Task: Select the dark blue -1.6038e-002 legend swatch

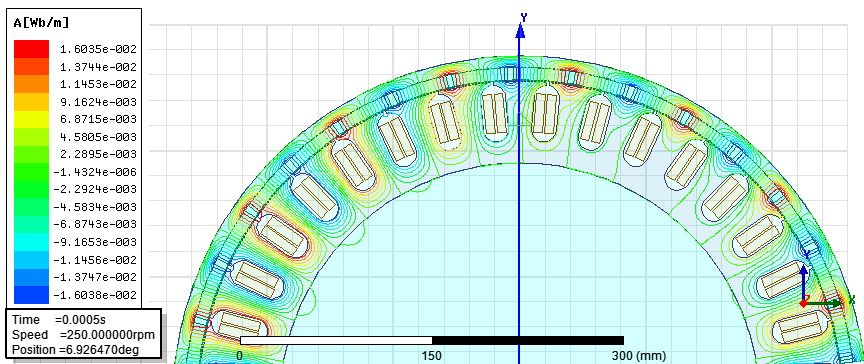Action: coord(31,295)
